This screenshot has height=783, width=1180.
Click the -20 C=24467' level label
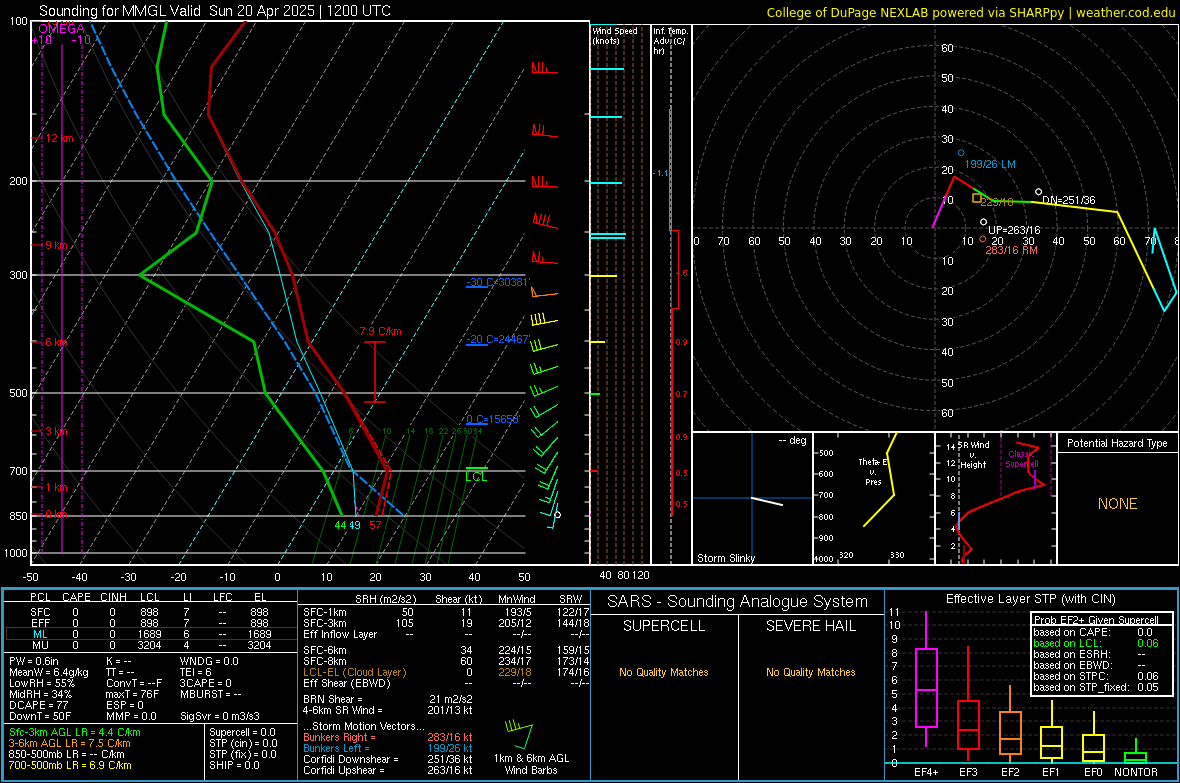(x=498, y=340)
